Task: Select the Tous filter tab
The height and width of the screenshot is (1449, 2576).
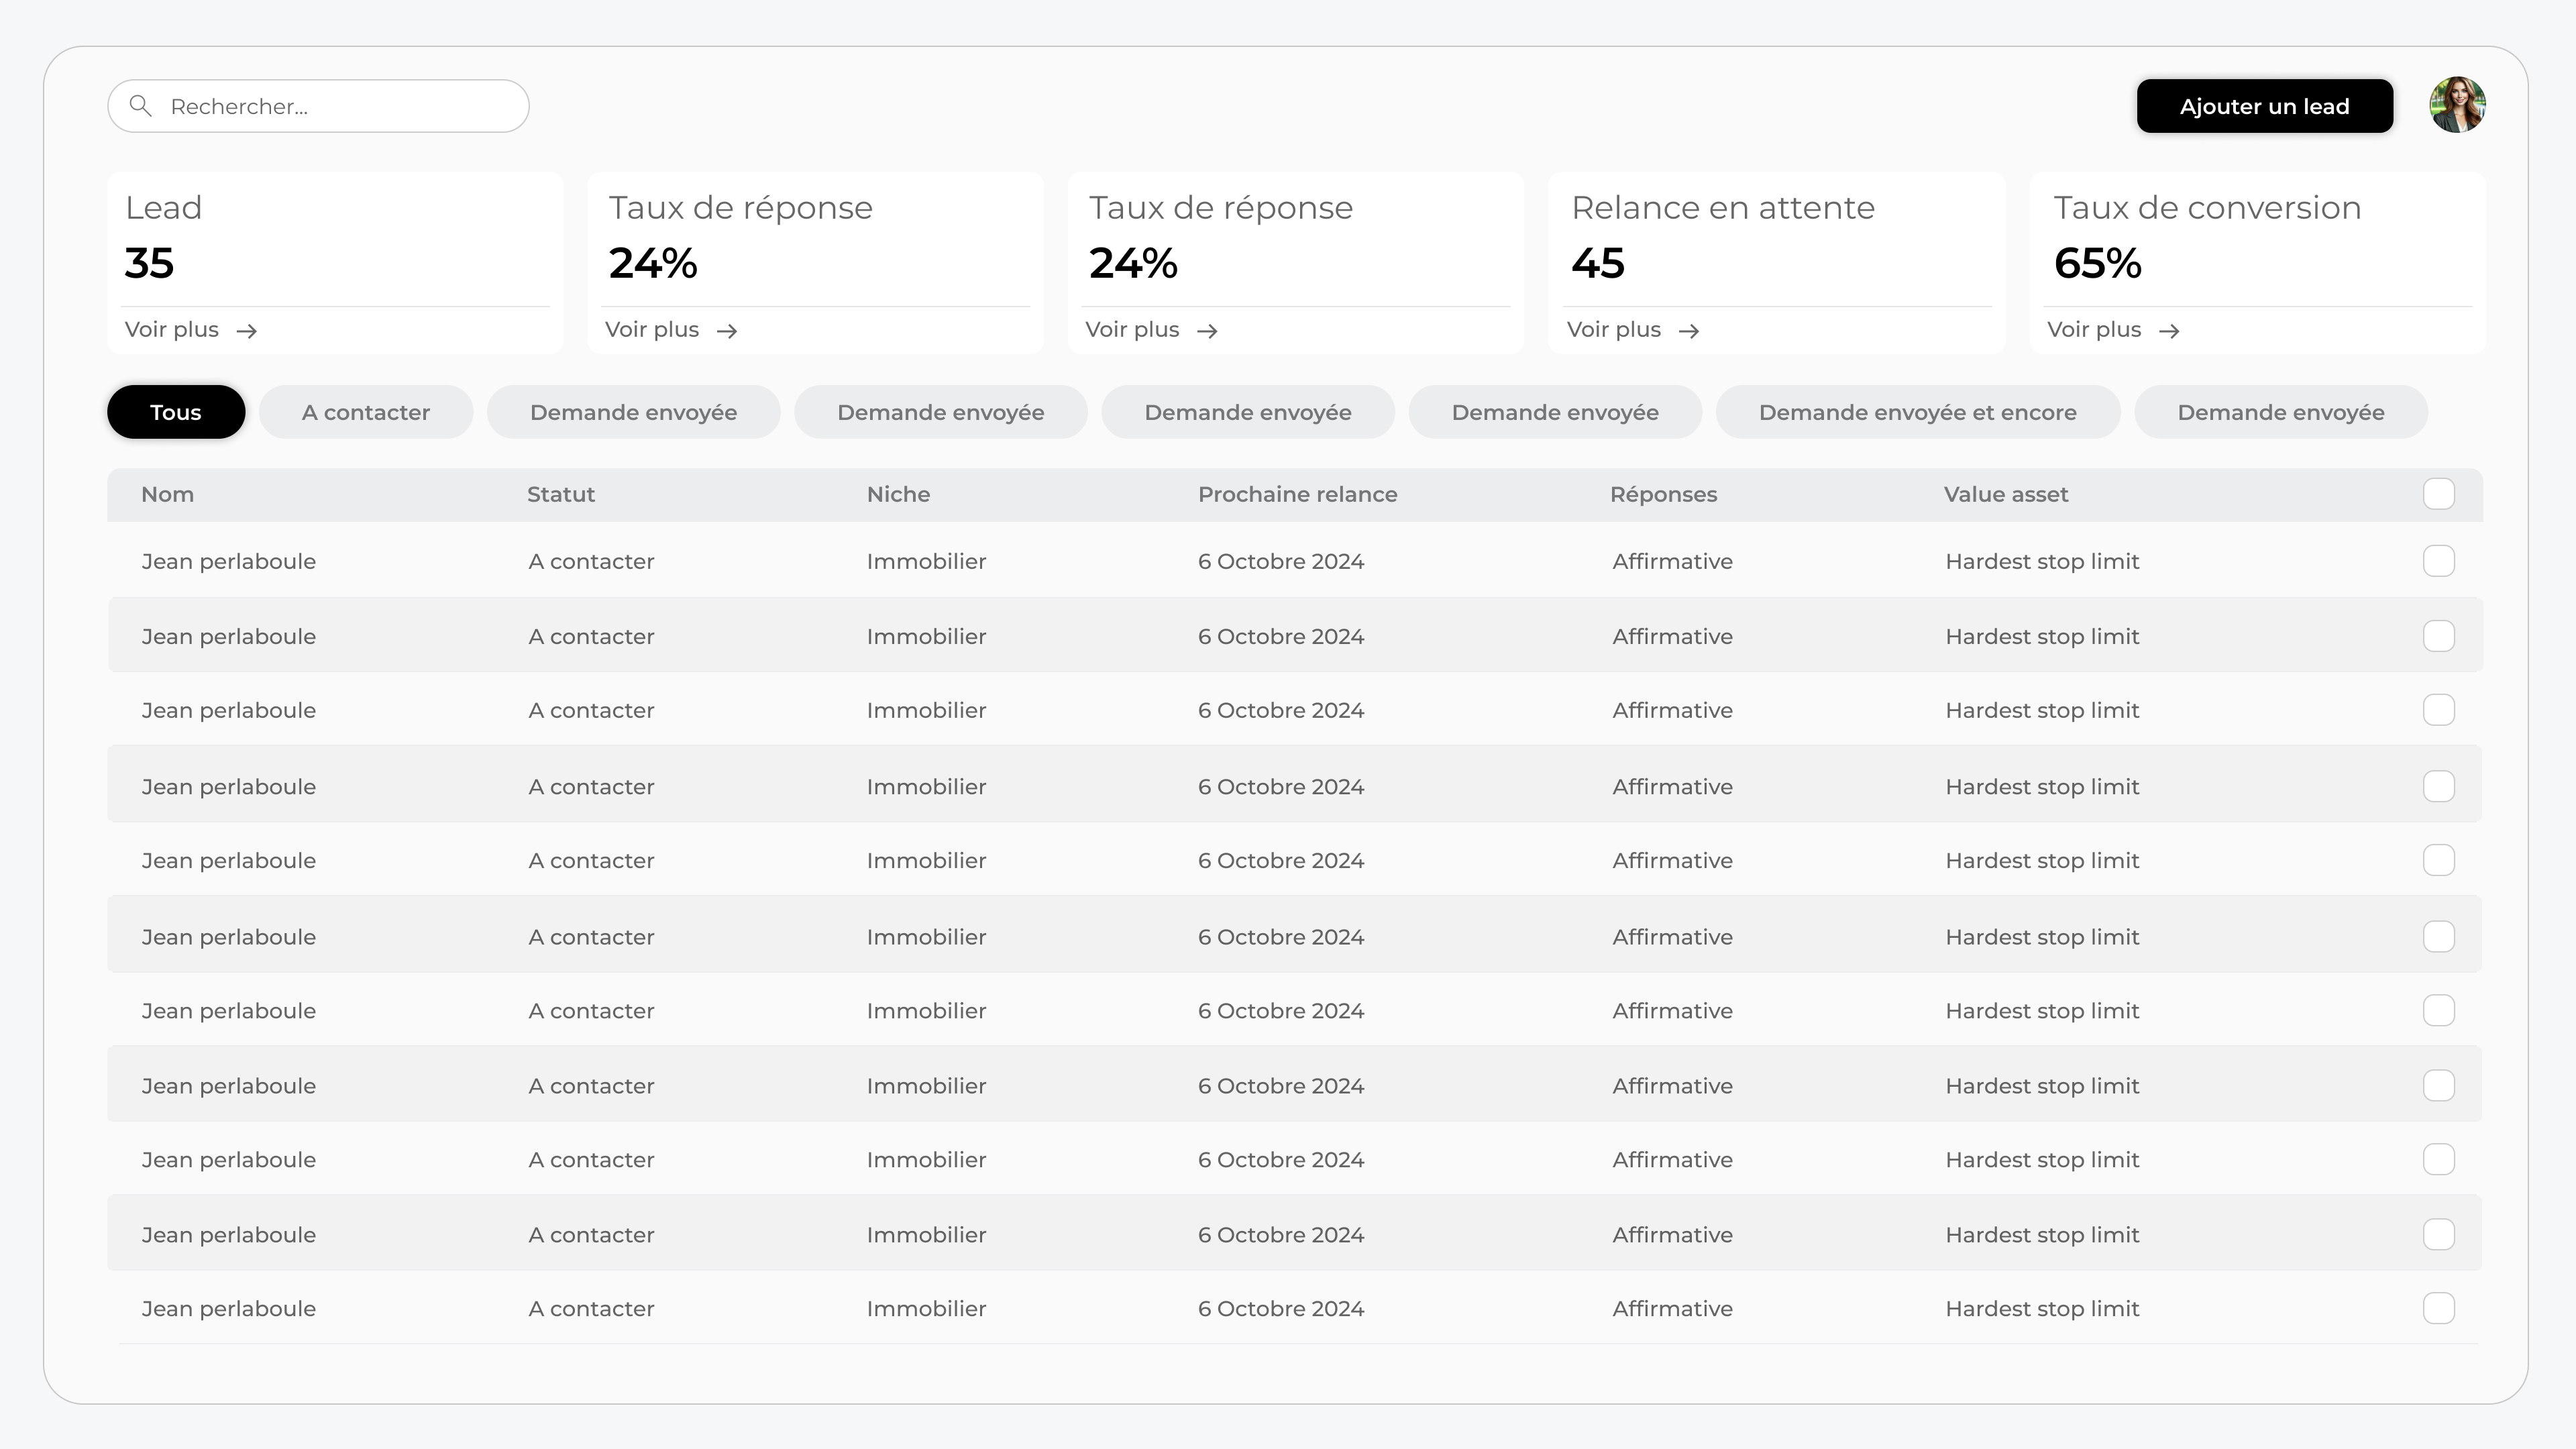Action: 176,412
